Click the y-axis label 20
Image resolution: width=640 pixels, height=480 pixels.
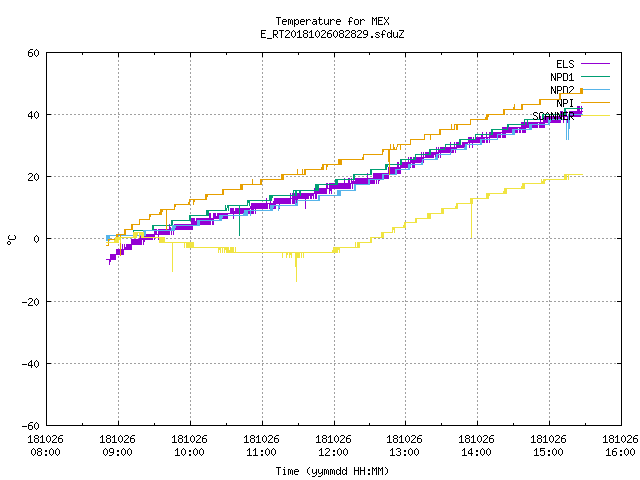[x=33, y=177]
